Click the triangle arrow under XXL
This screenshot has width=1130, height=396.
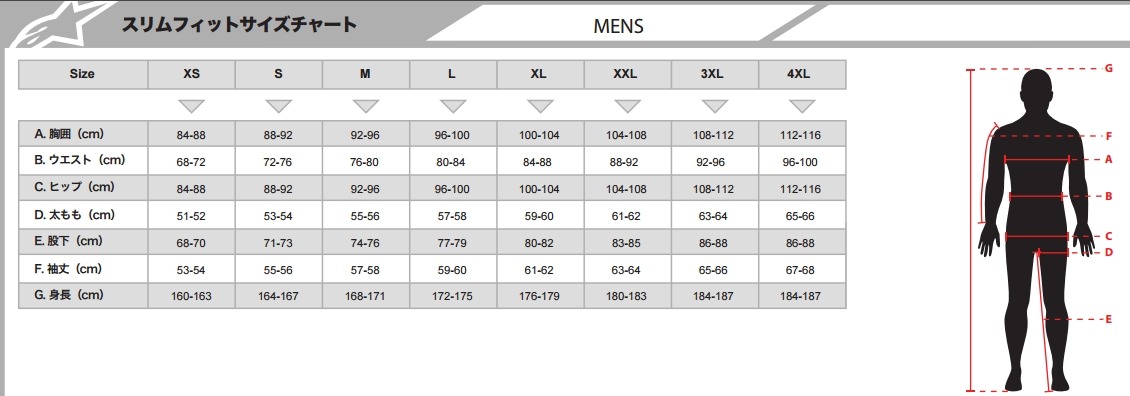point(627,106)
